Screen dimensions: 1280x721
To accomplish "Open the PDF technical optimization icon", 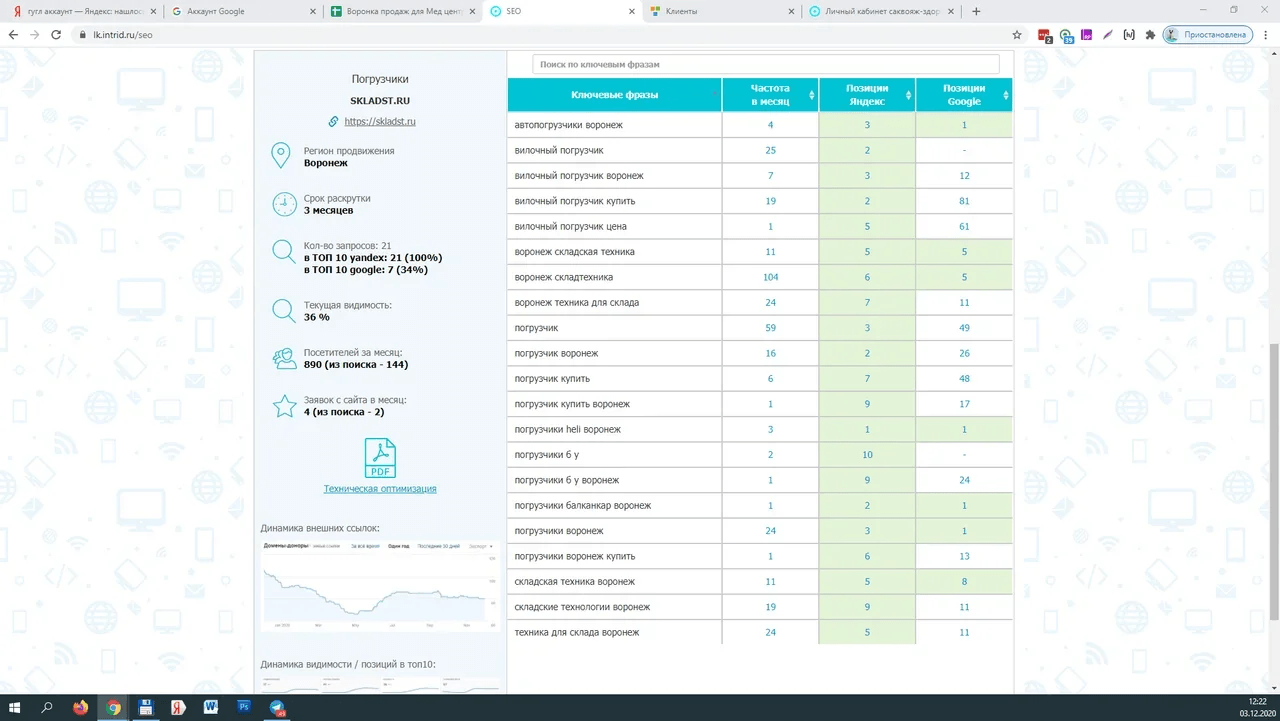I will pos(380,458).
